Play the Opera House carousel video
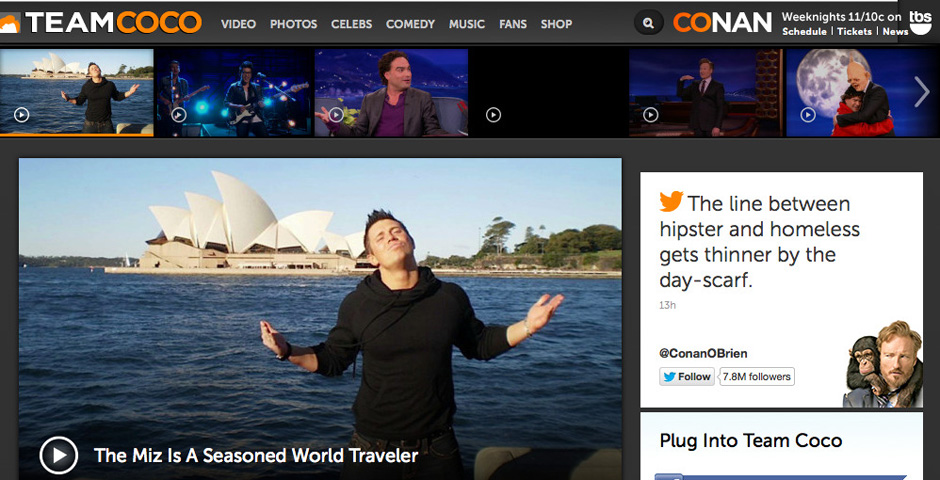The width and height of the screenshot is (940, 480). point(22,114)
